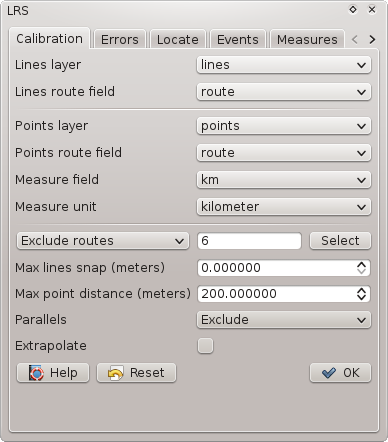The height and width of the screenshot is (442, 388).
Task: Expand the Points layer combo box
Action: click(x=284, y=126)
